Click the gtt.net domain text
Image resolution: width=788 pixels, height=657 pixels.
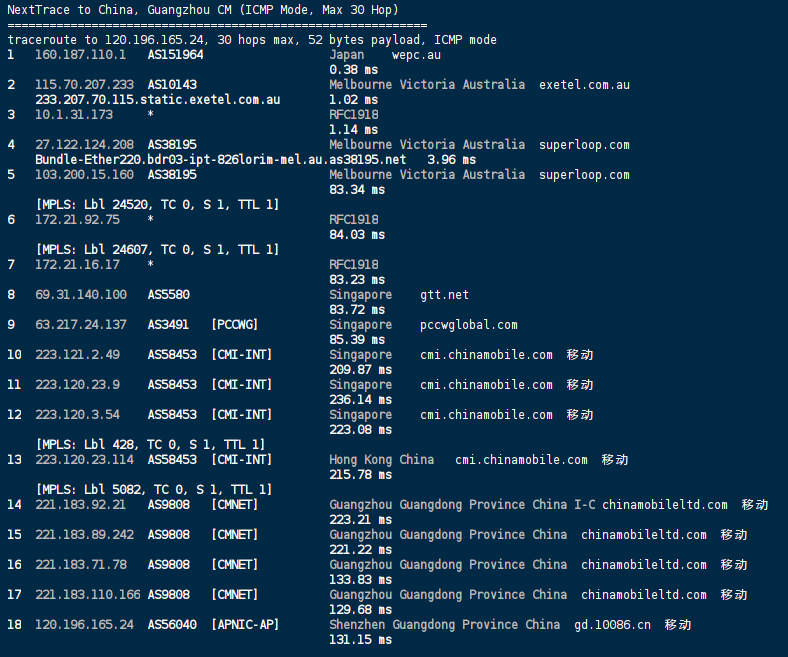pos(444,295)
